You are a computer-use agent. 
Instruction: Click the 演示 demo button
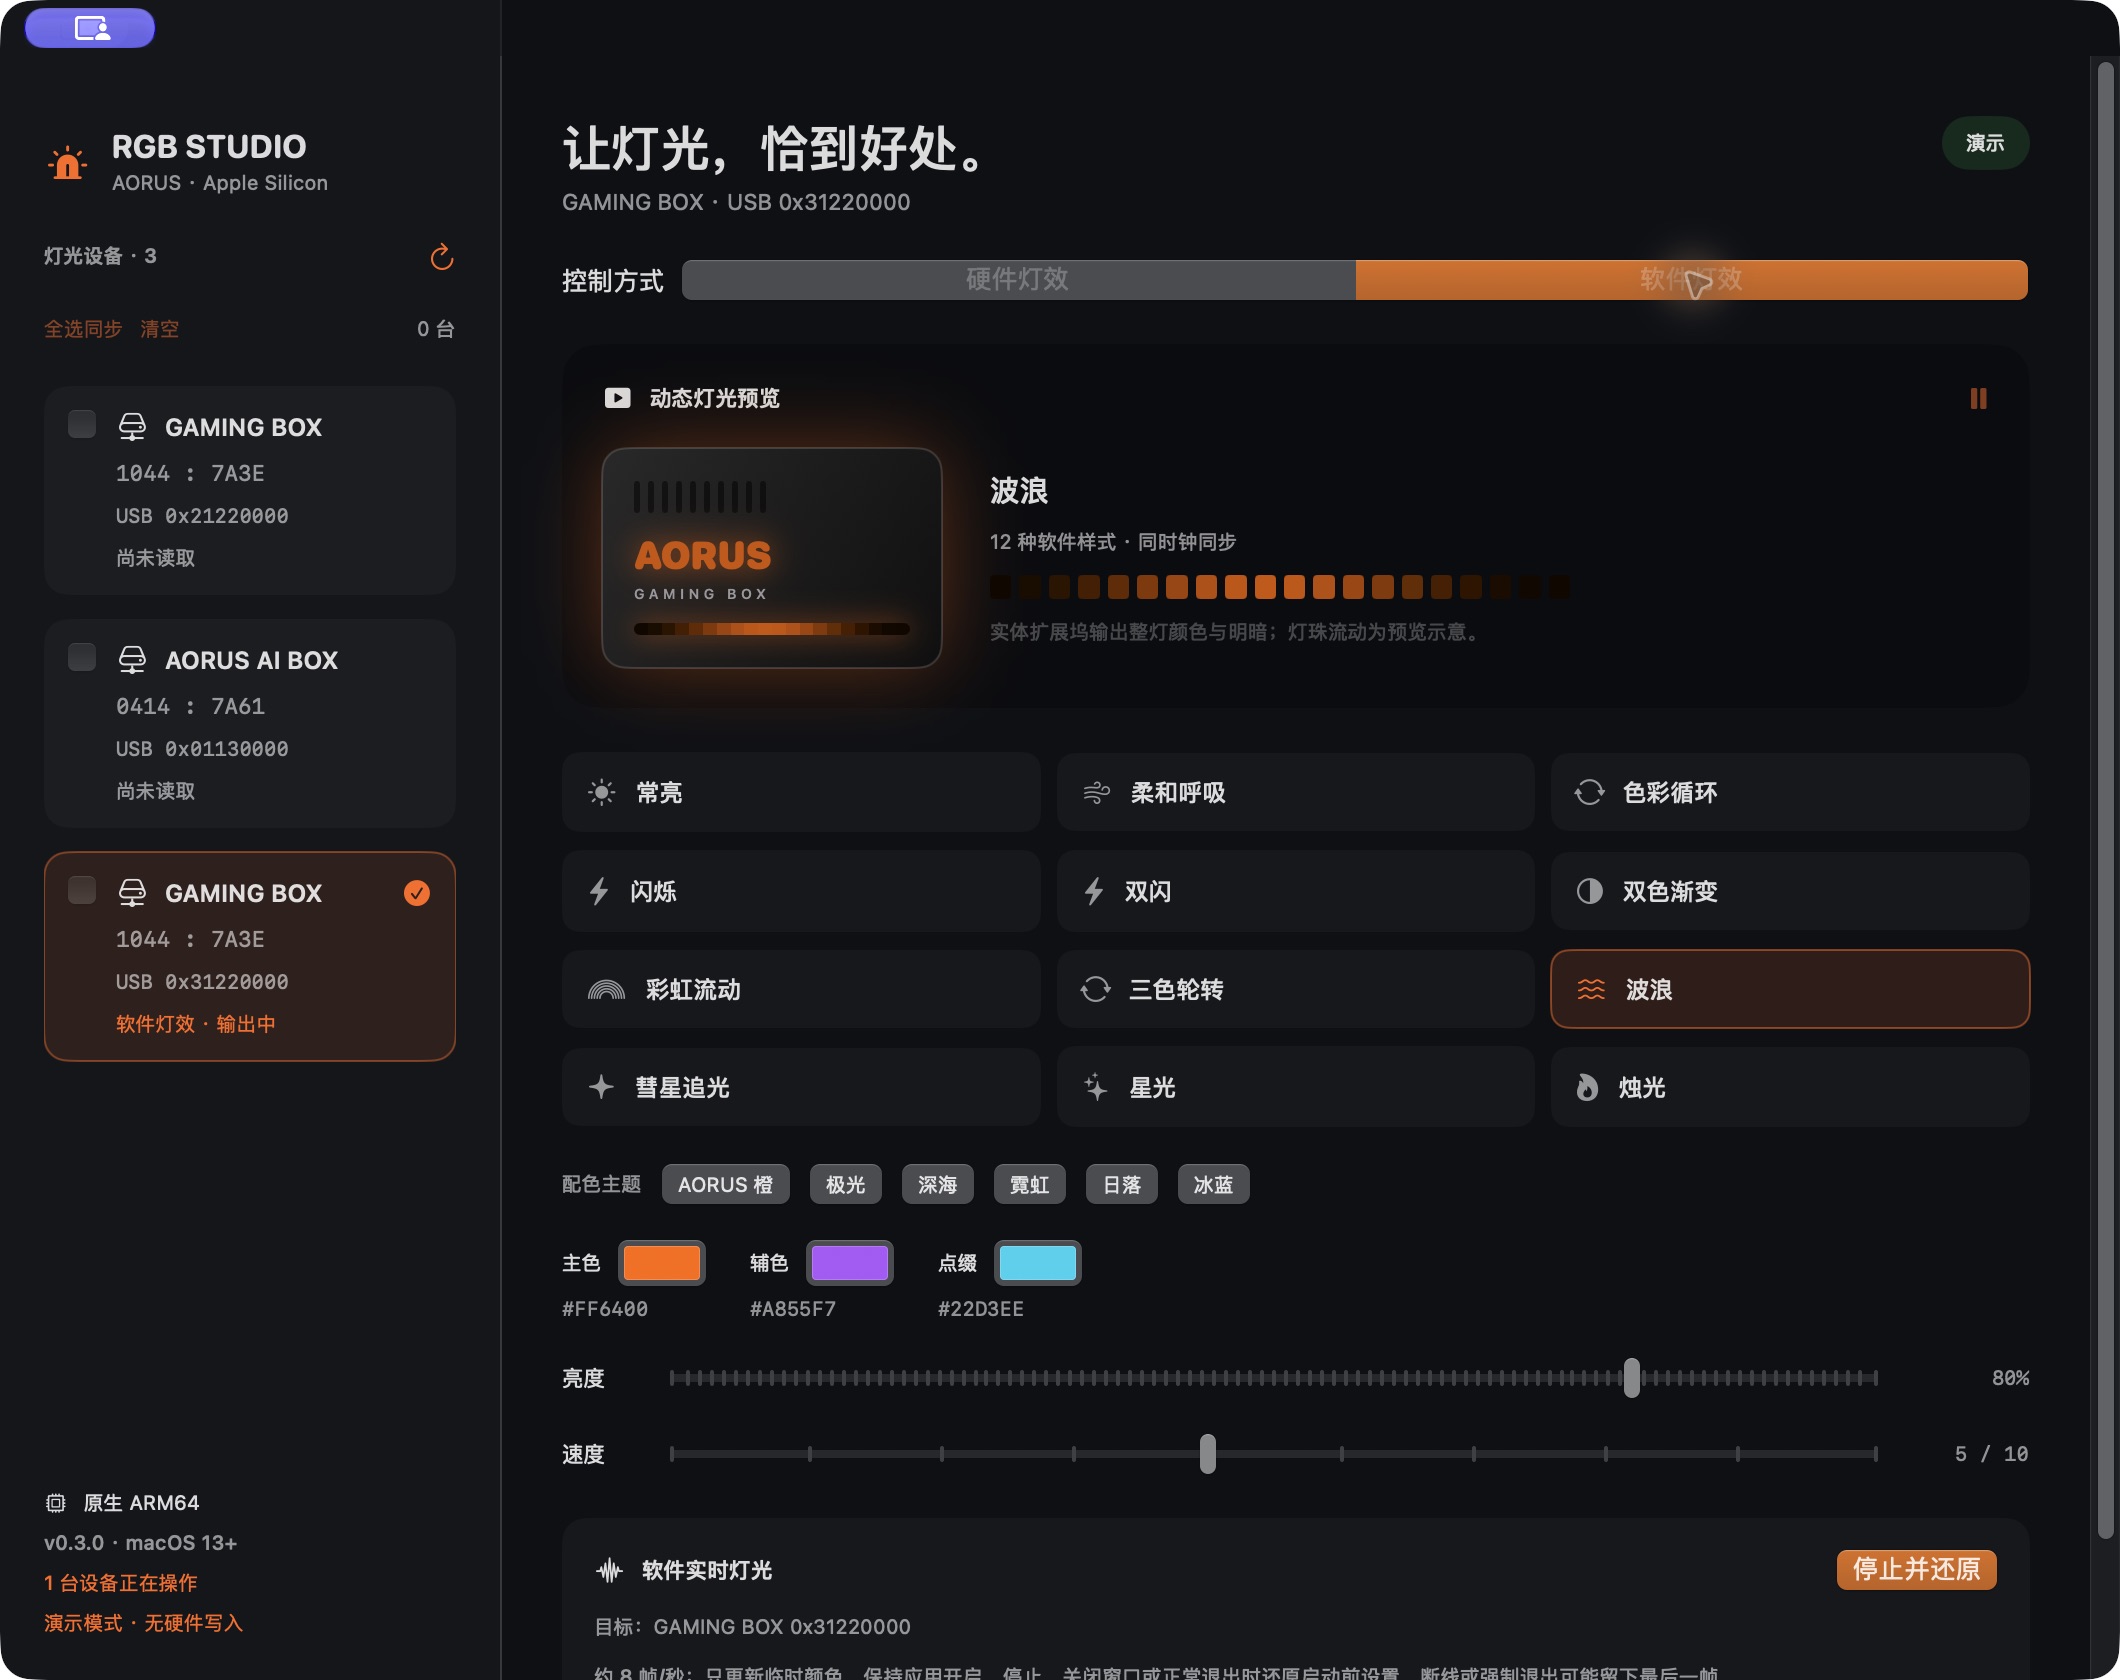1985,143
